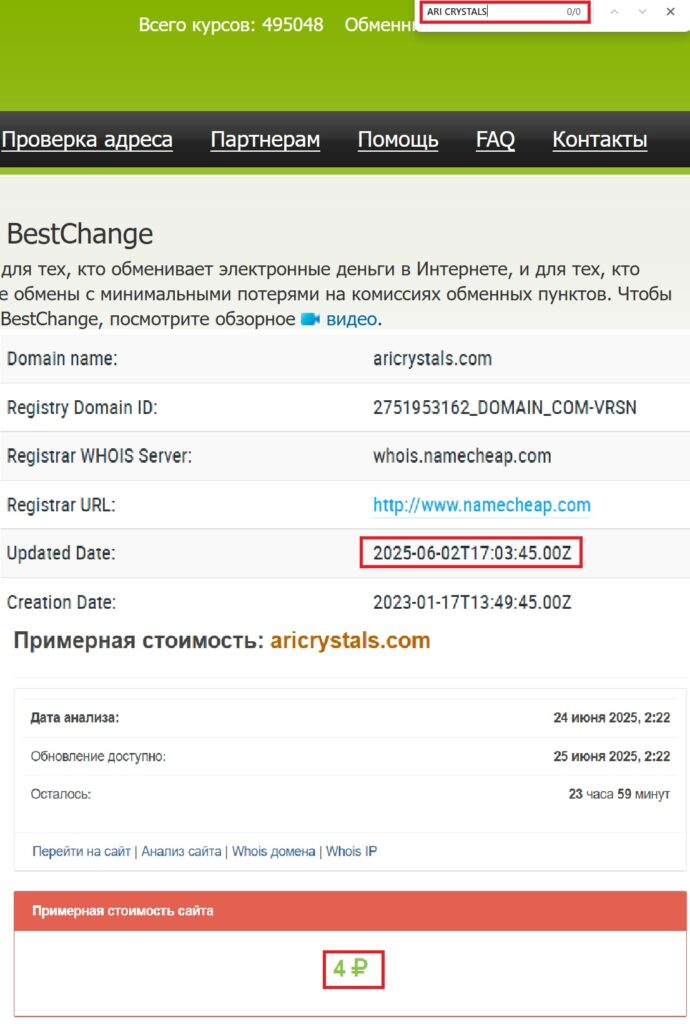Open the FAQ menu item
Viewport: 690px width, 1024px height.
[x=495, y=140]
